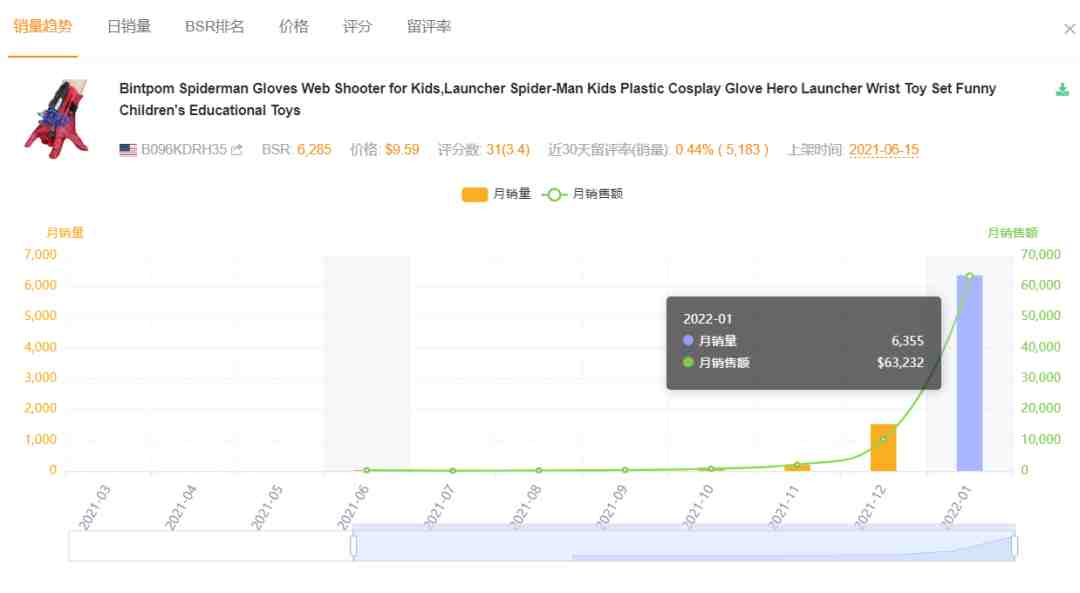Open the Bintpom Spiderman Gloves product title

click(x=557, y=99)
